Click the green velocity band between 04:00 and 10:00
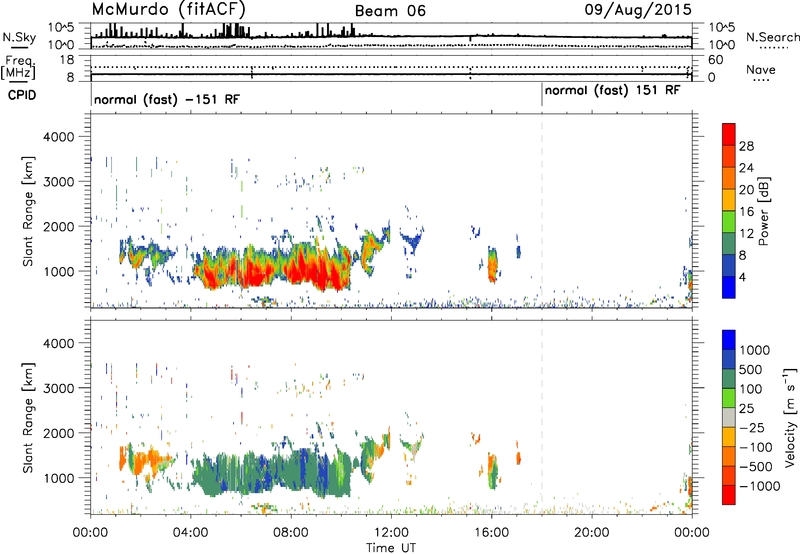Image resolution: width=800 pixels, height=554 pixels. click(x=273, y=473)
